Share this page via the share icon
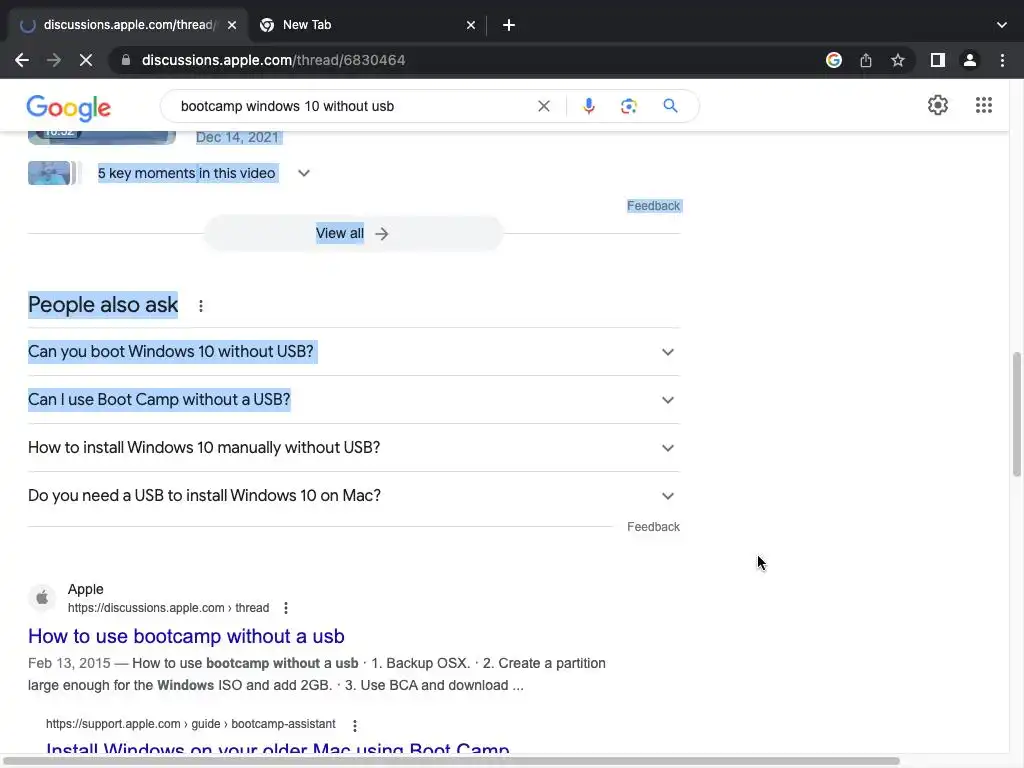 pyautogui.click(x=866, y=60)
